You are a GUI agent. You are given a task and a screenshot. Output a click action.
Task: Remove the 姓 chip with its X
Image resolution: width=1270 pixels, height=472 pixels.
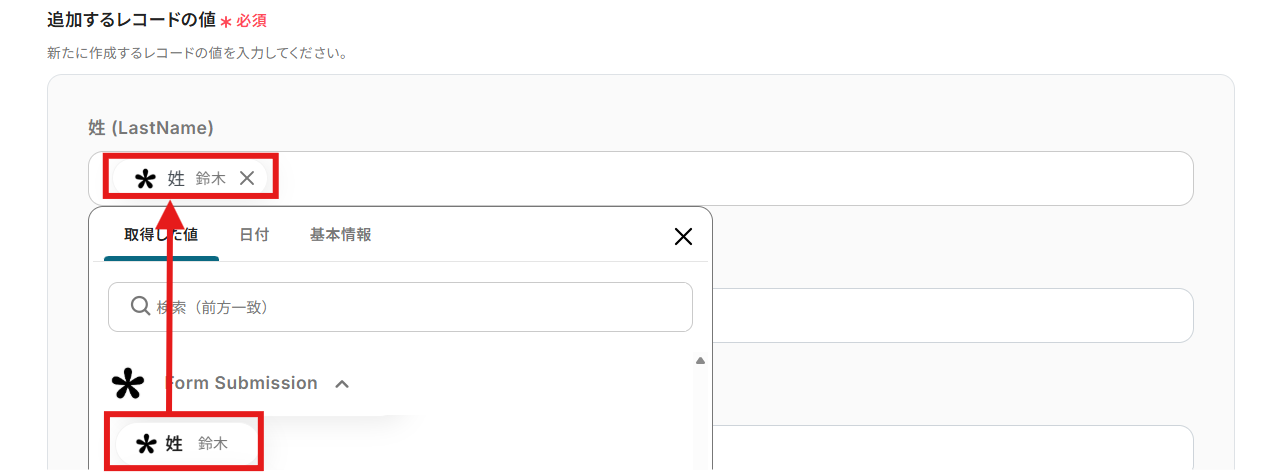coord(247,178)
